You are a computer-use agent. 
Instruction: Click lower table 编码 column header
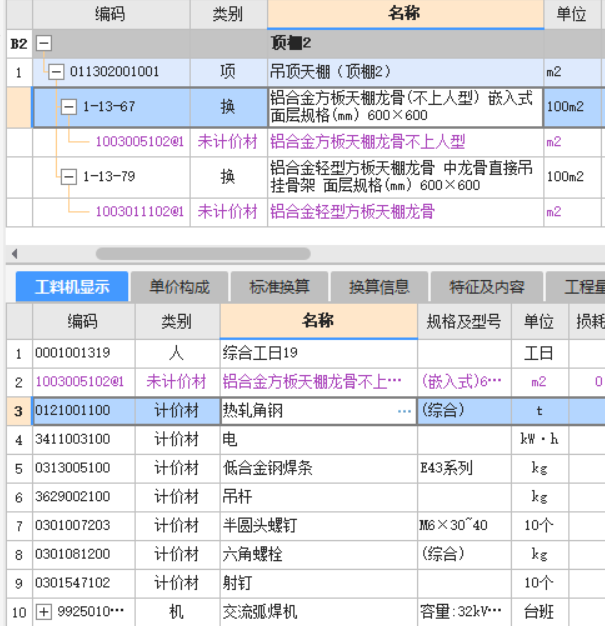[x=83, y=321]
